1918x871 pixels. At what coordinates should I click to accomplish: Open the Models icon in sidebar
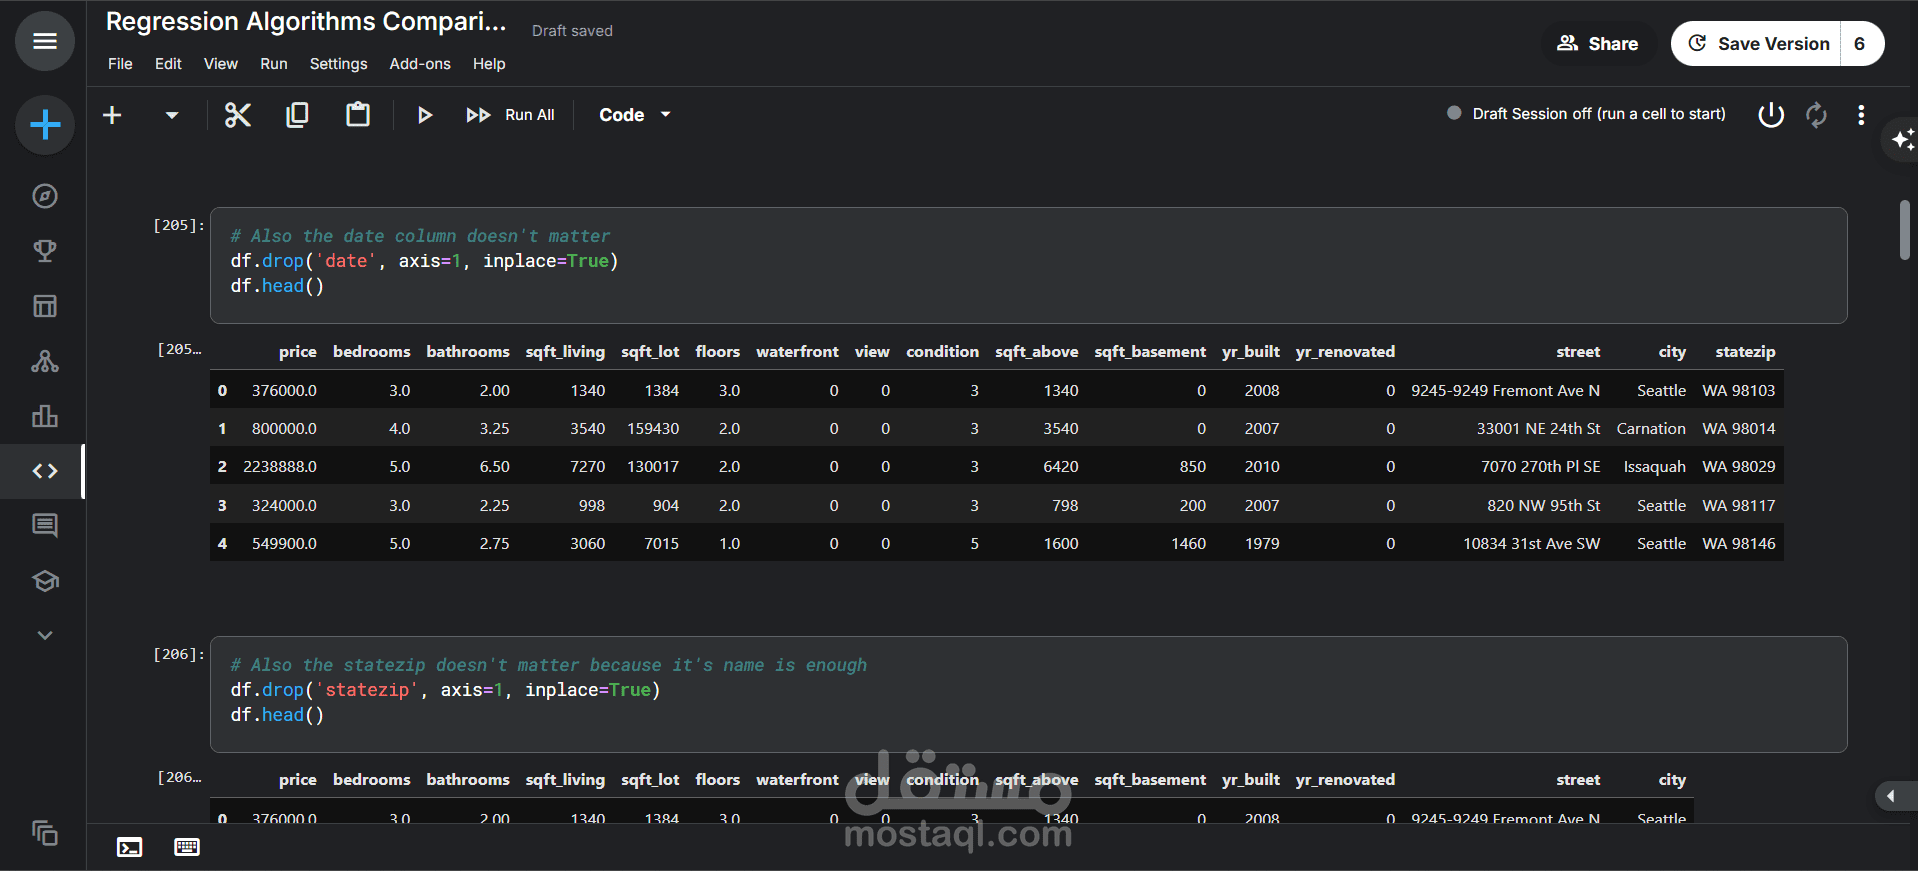45,361
